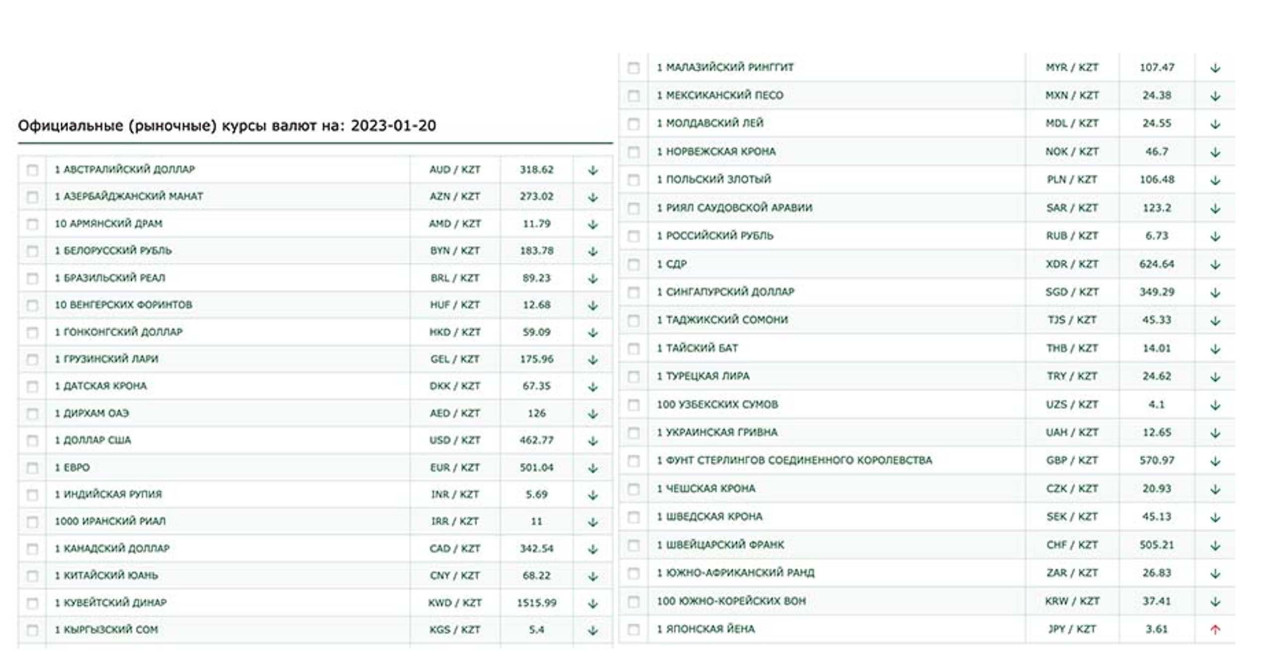Click the down arrow in the KWD / KZT row
The height and width of the screenshot is (660, 1280).
click(592, 604)
